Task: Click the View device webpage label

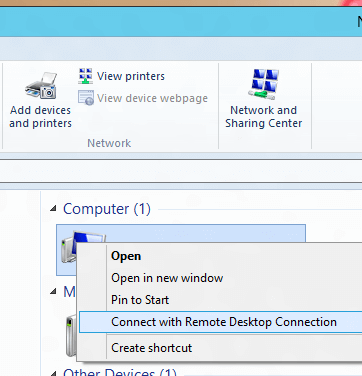Action: pyautogui.click(x=152, y=98)
